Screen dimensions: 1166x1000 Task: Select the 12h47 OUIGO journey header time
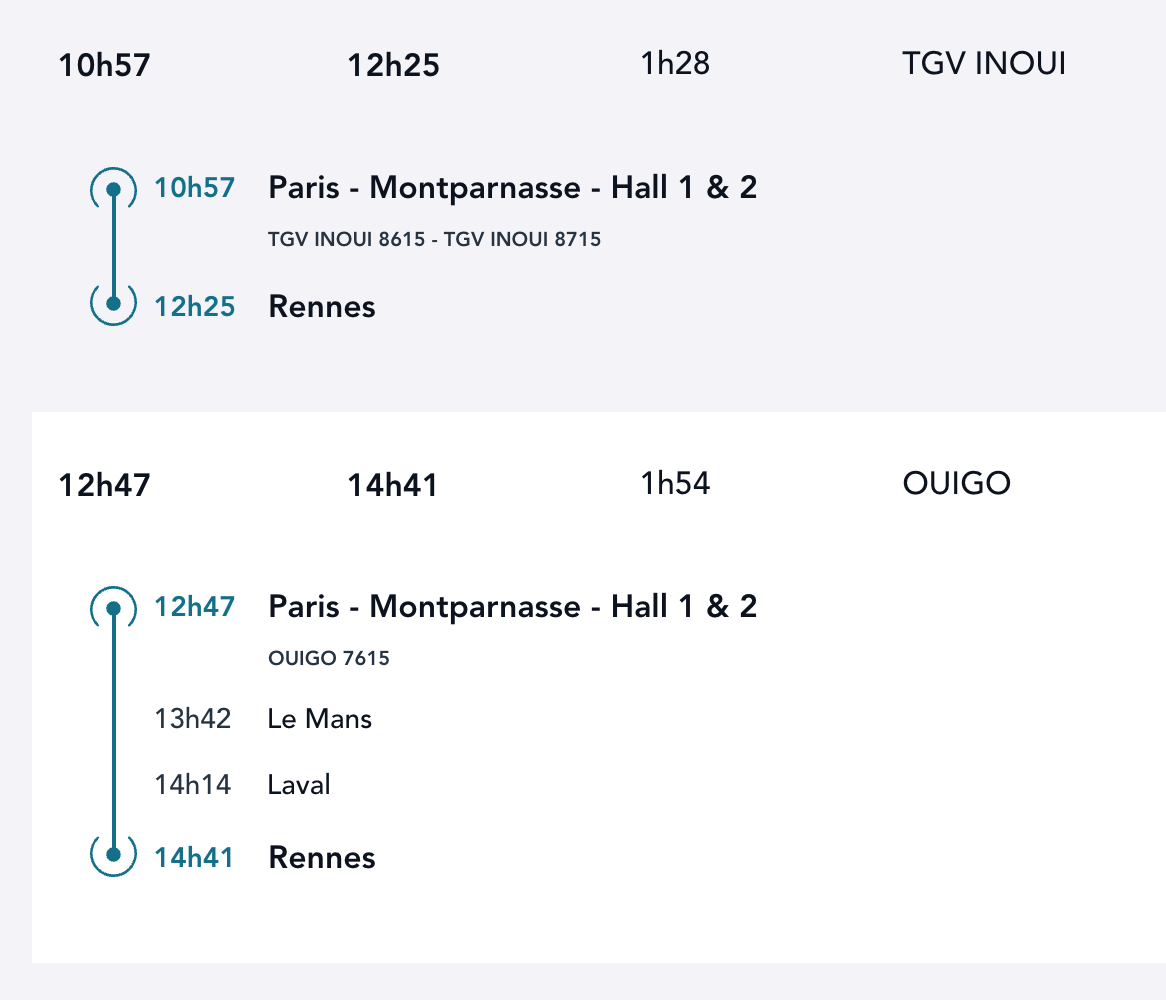pyautogui.click(x=104, y=486)
